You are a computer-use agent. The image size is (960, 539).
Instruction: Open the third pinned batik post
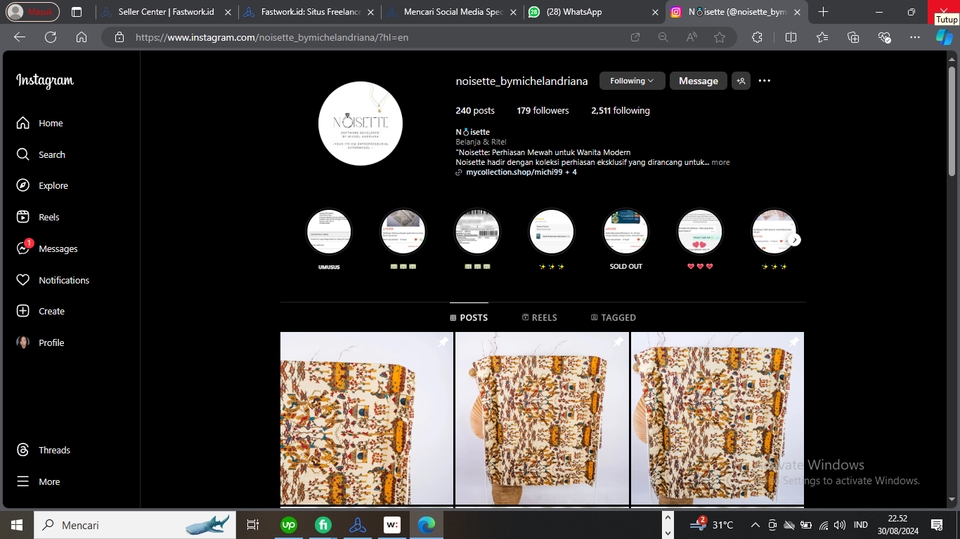(718, 418)
